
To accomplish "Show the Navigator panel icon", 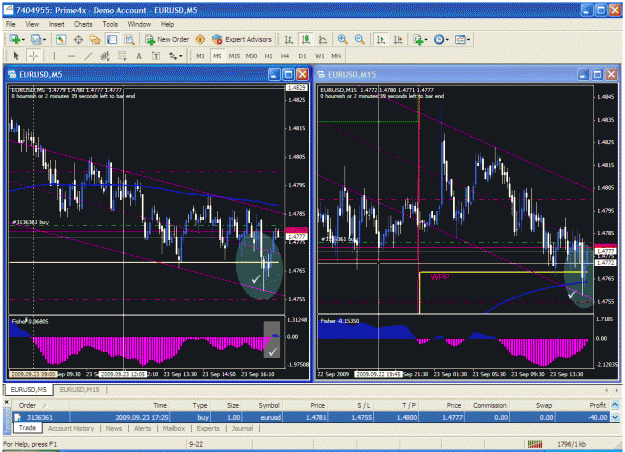I will pos(95,39).
